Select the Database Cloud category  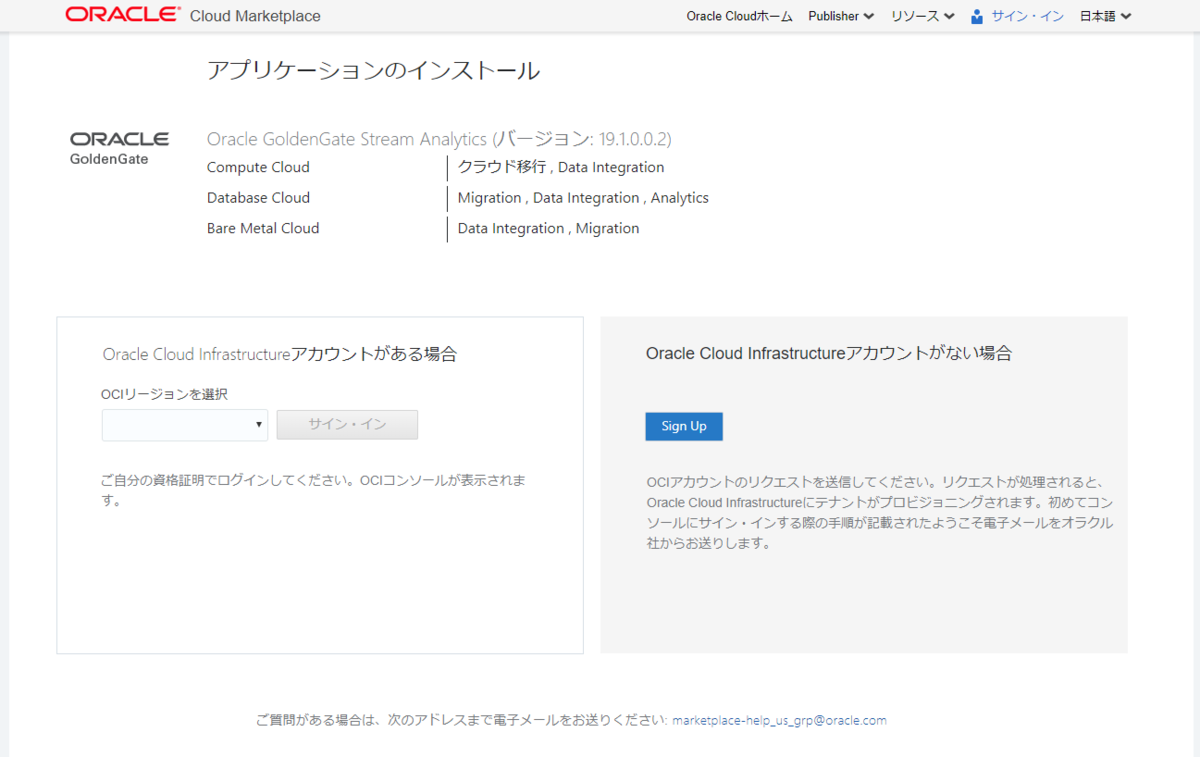tap(258, 197)
